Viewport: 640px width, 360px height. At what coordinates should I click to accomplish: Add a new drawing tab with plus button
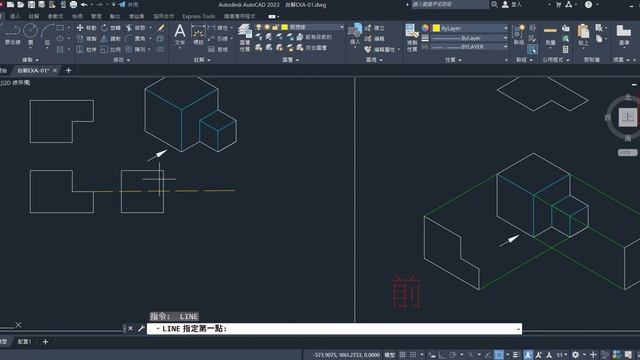pos(69,70)
